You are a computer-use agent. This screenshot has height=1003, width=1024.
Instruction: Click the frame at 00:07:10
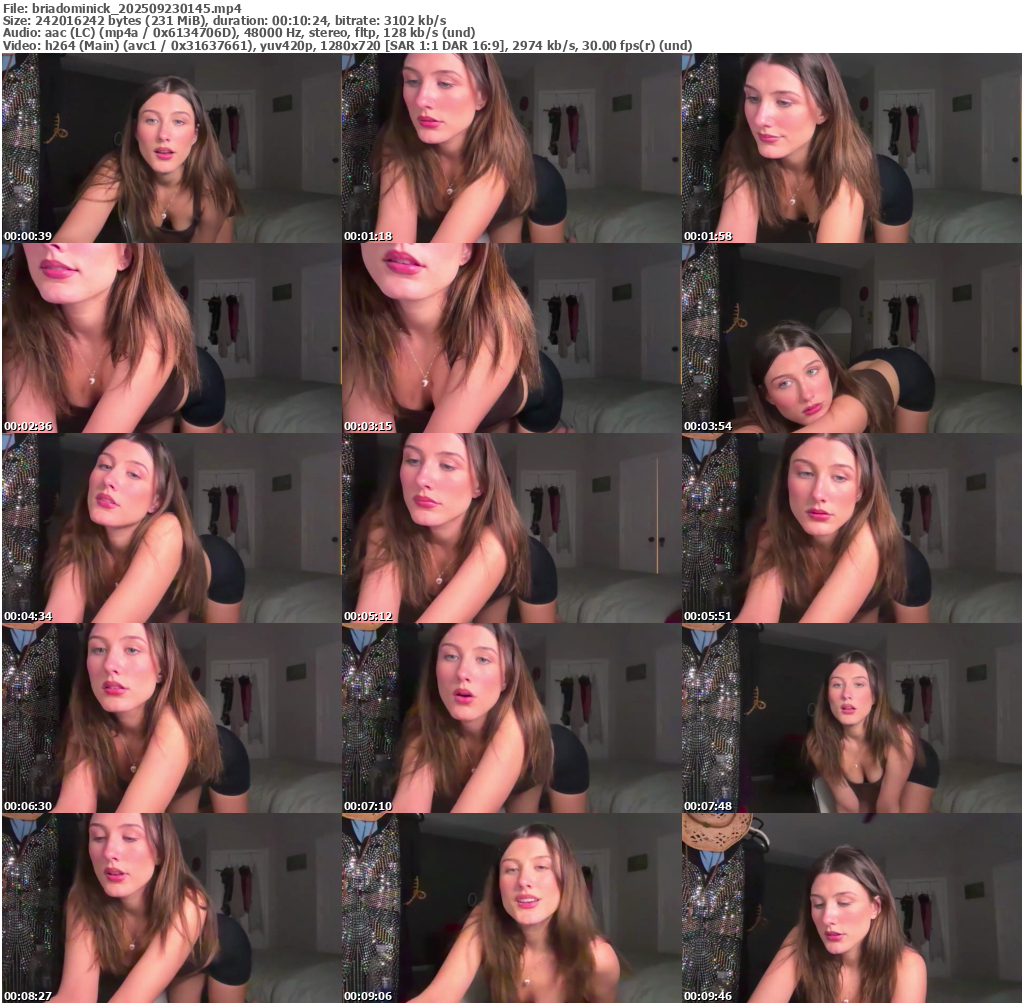click(x=511, y=718)
